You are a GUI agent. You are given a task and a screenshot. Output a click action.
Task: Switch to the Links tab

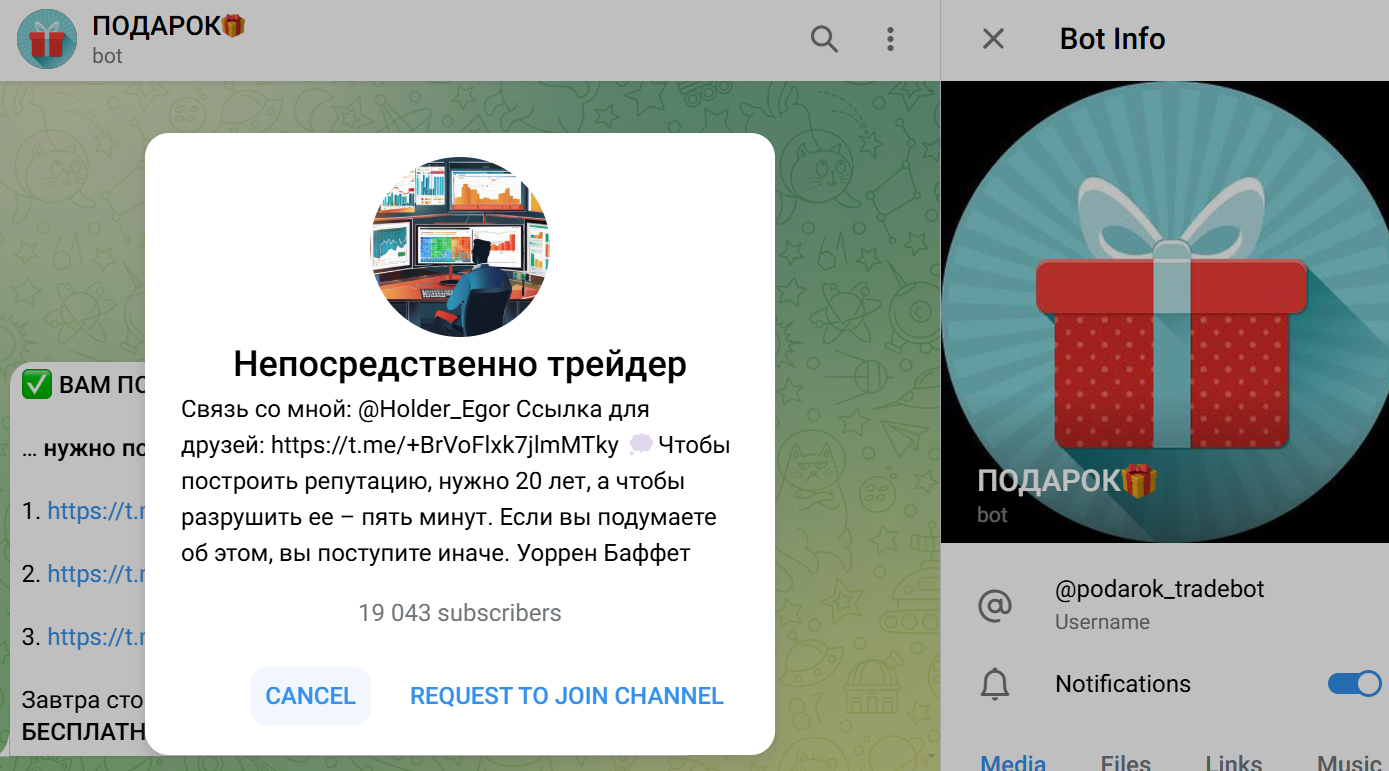pos(1233,762)
